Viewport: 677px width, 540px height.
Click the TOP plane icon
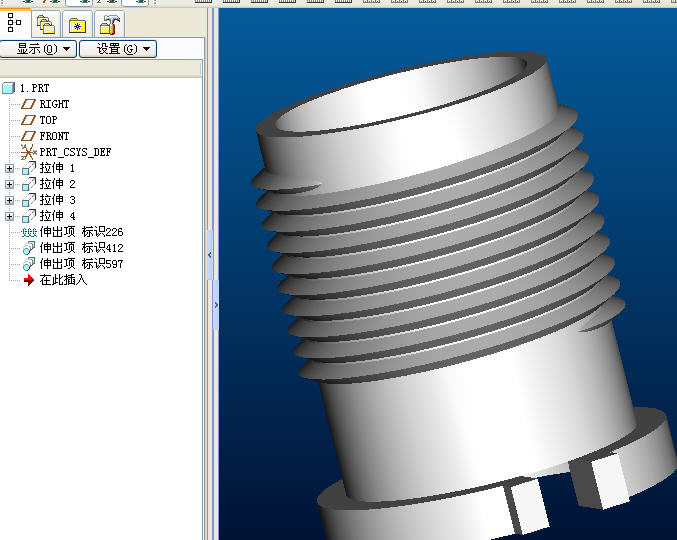coord(28,120)
